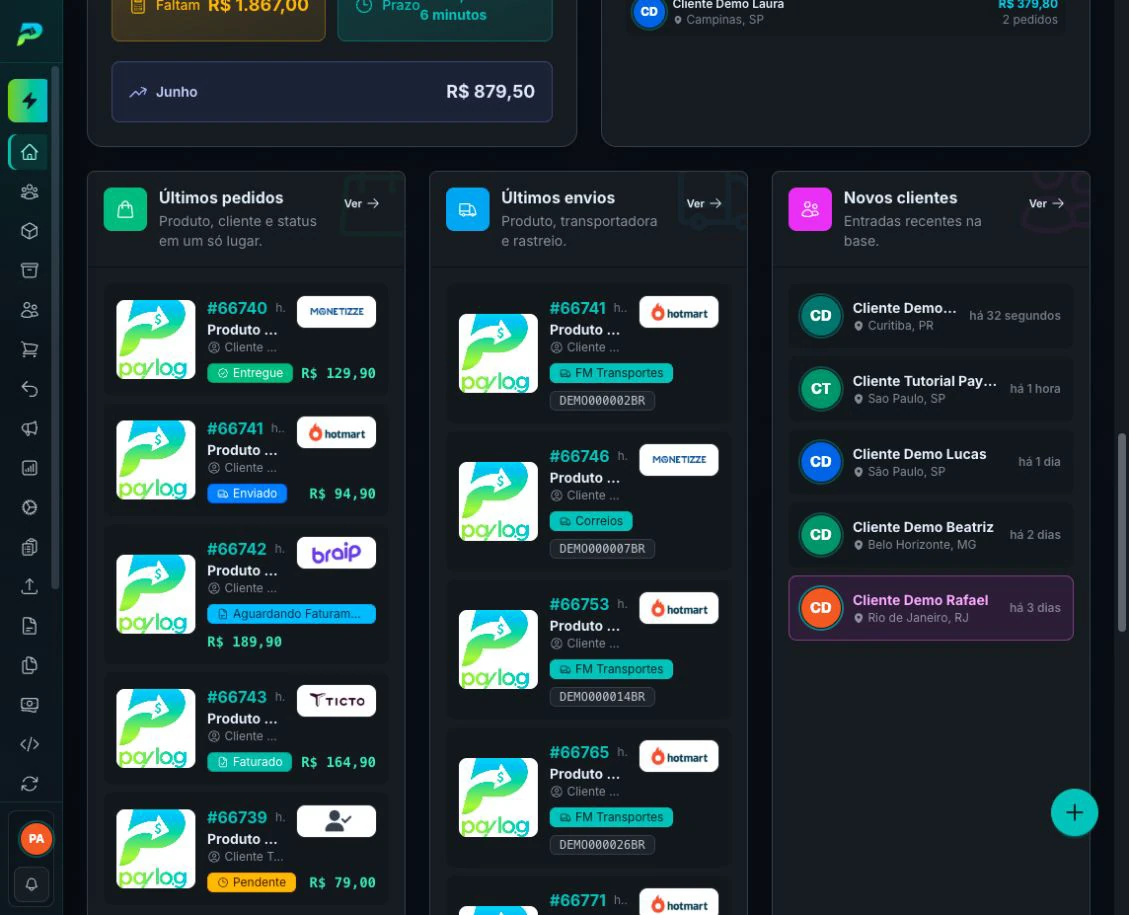Click the Correios carrier badge
The width and height of the screenshot is (1129, 915).
point(591,520)
